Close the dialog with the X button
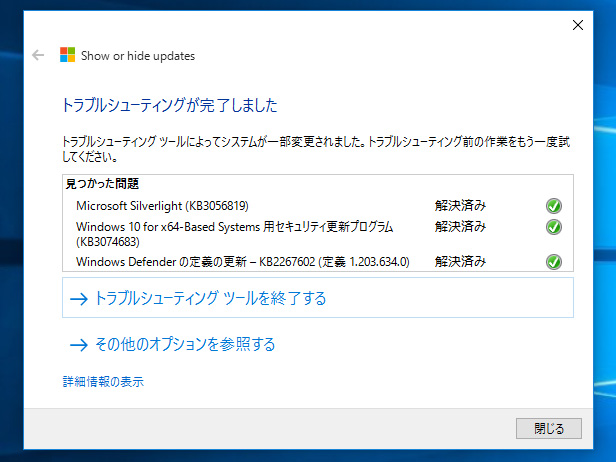This screenshot has height=462, width=616. [x=577, y=25]
